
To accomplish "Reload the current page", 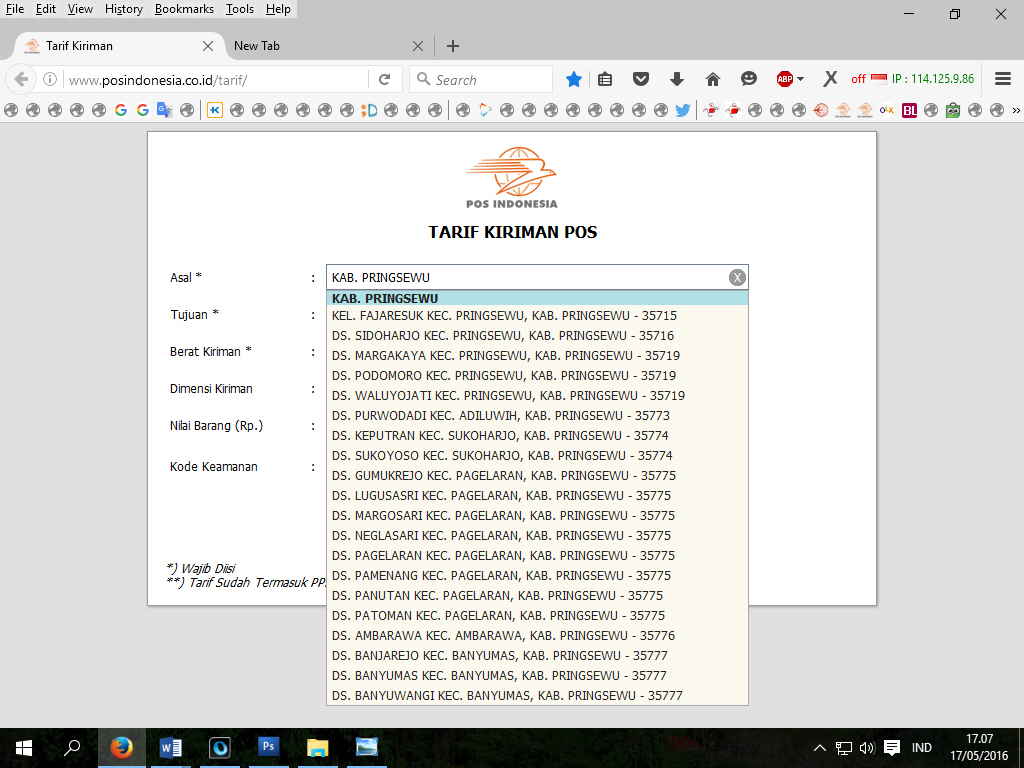I will tap(384, 80).
